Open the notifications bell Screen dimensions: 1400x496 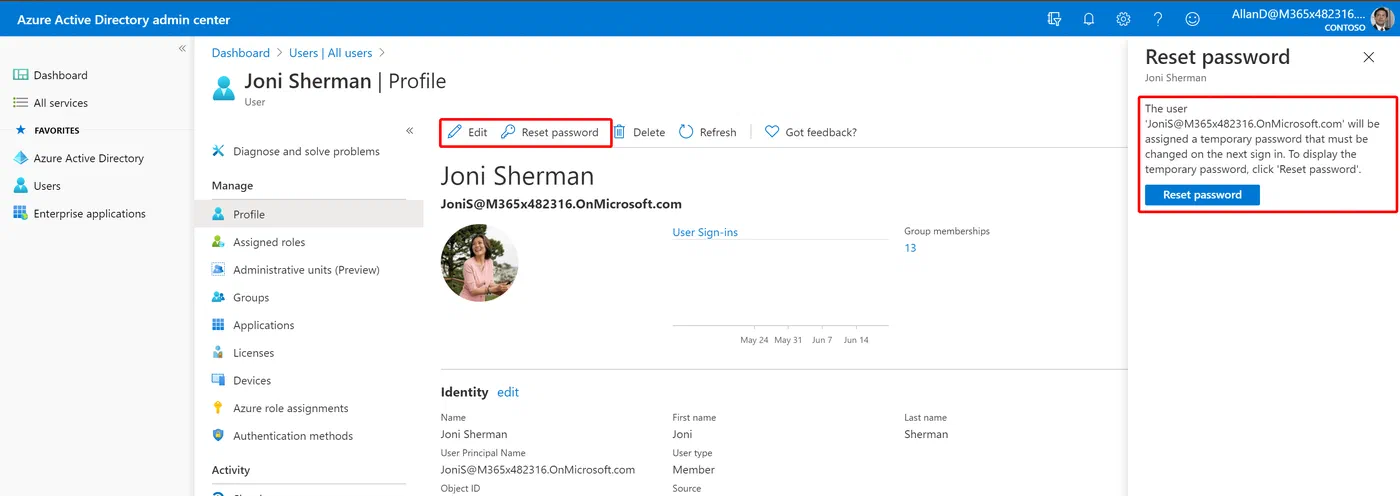1089,19
